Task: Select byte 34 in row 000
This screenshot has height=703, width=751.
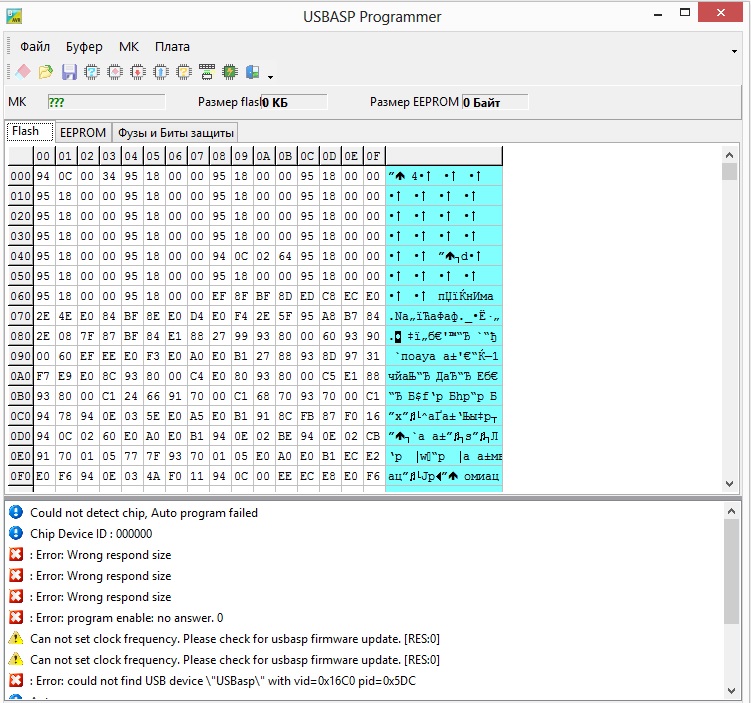Action: click(x=109, y=176)
